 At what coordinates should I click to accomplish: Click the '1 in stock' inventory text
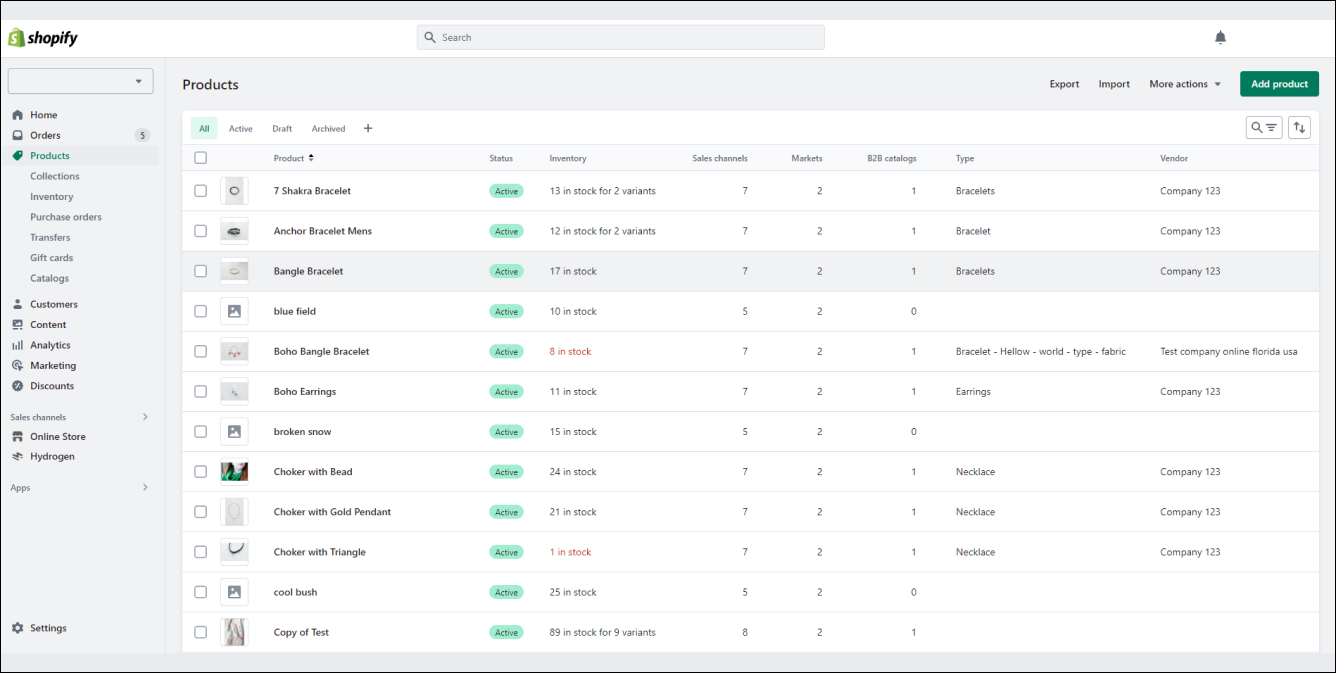(570, 552)
